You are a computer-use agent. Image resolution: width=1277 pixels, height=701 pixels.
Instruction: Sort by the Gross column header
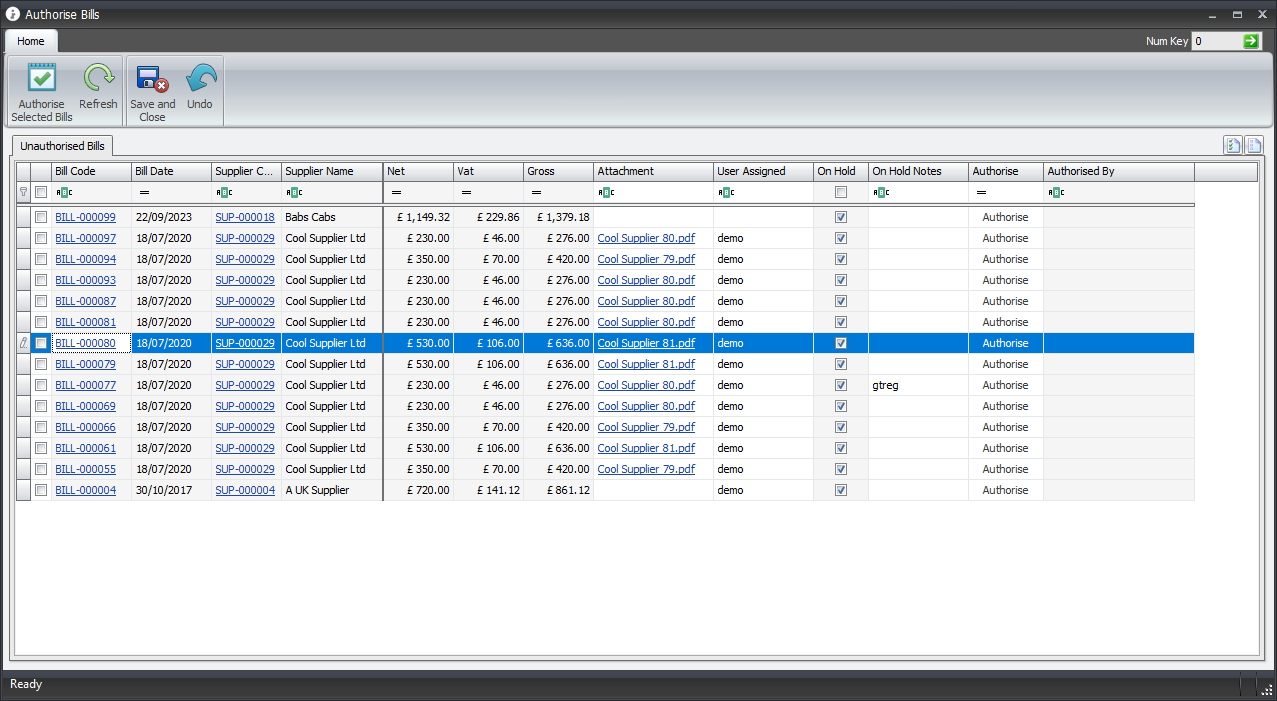tap(557, 171)
